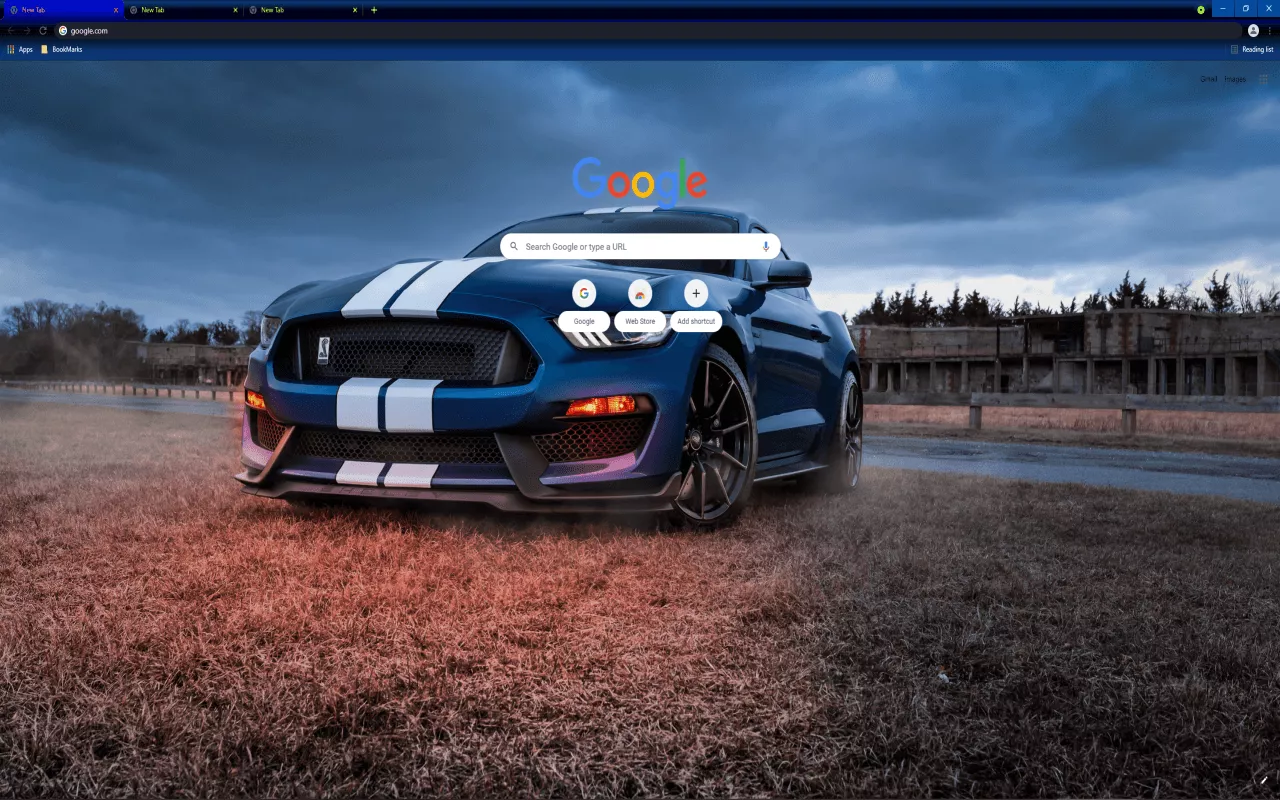The height and width of the screenshot is (800, 1280).
Task: Click the Web Store shortcut
Action: (x=639, y=293)
